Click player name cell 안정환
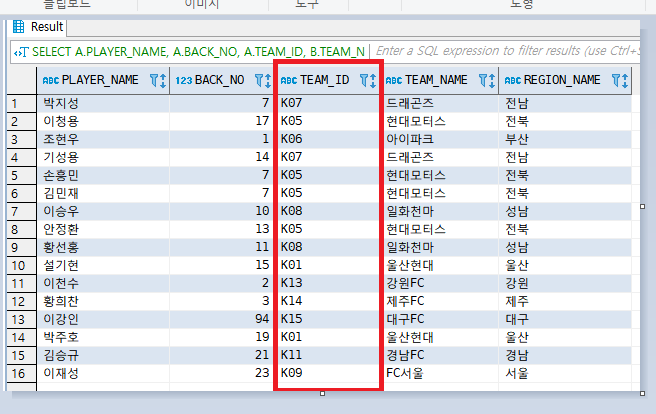Viewport: 656px width, 414px height. tap(103, 229)
